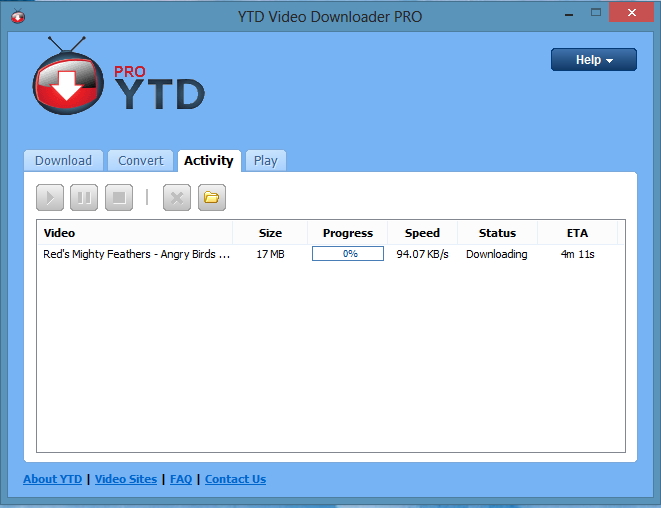Open the Help dropdown menu
The image size is (661, 508).
click(x=594, y=59)
